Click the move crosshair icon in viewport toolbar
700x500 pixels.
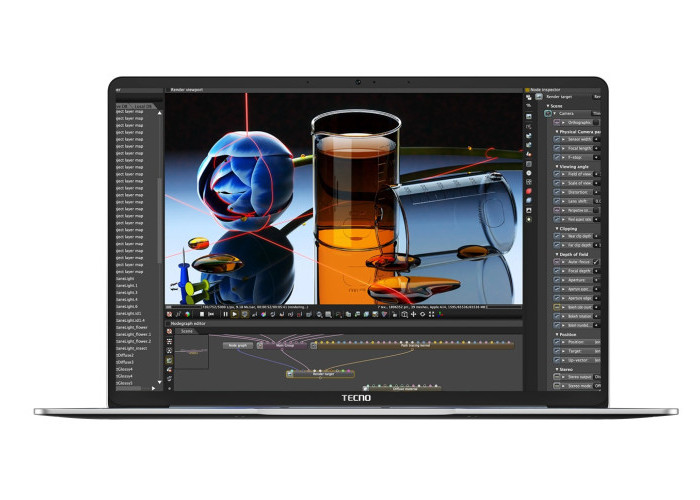click(413, 314)
